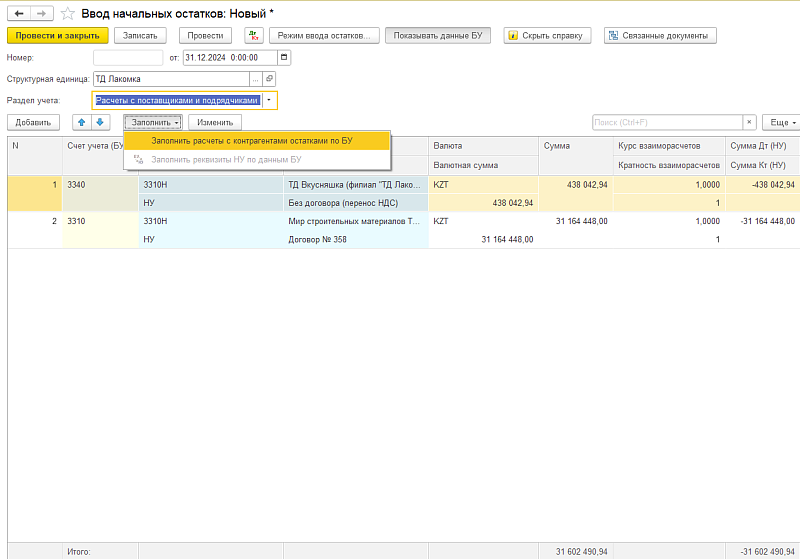Move row down with the down arrow
The image size is (800, 559).
point(99,122)
